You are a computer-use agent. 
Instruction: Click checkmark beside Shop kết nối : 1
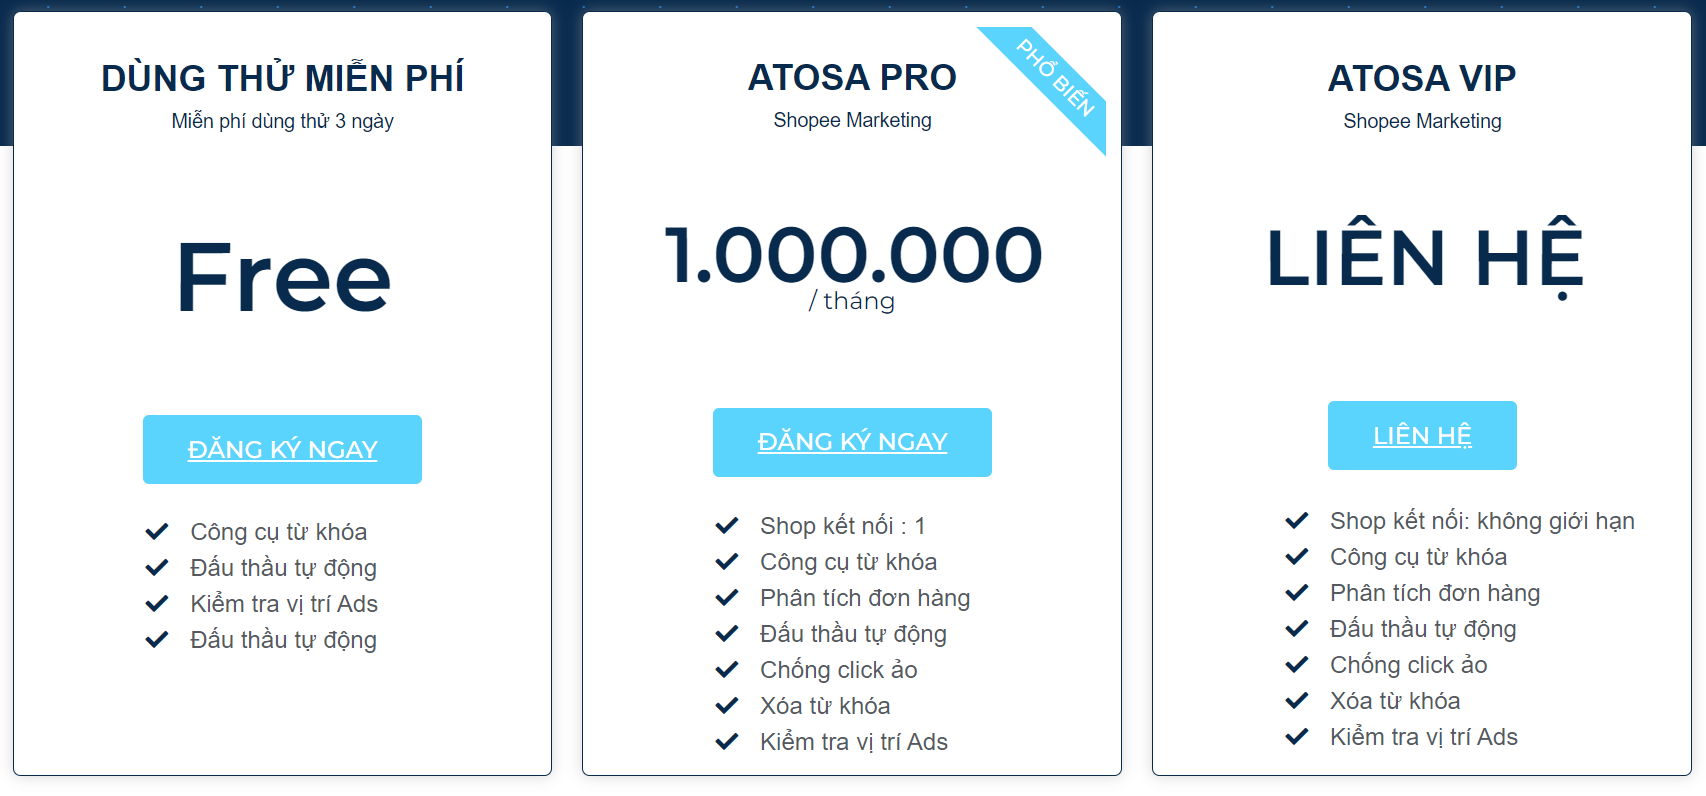(727, 525)
